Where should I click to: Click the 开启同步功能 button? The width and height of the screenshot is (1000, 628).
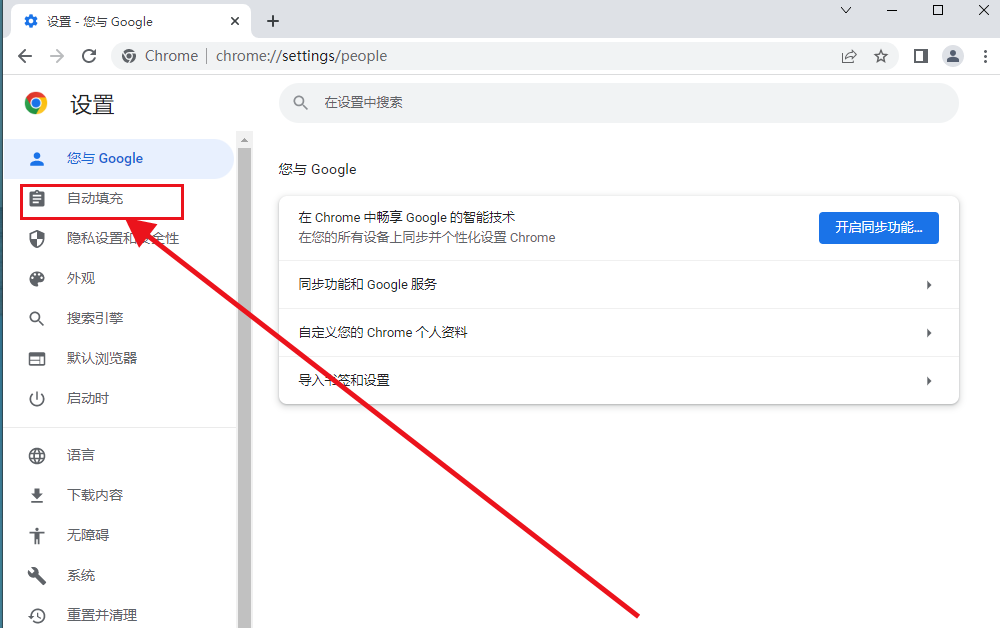pyautogui.click(x=878, y=228)
